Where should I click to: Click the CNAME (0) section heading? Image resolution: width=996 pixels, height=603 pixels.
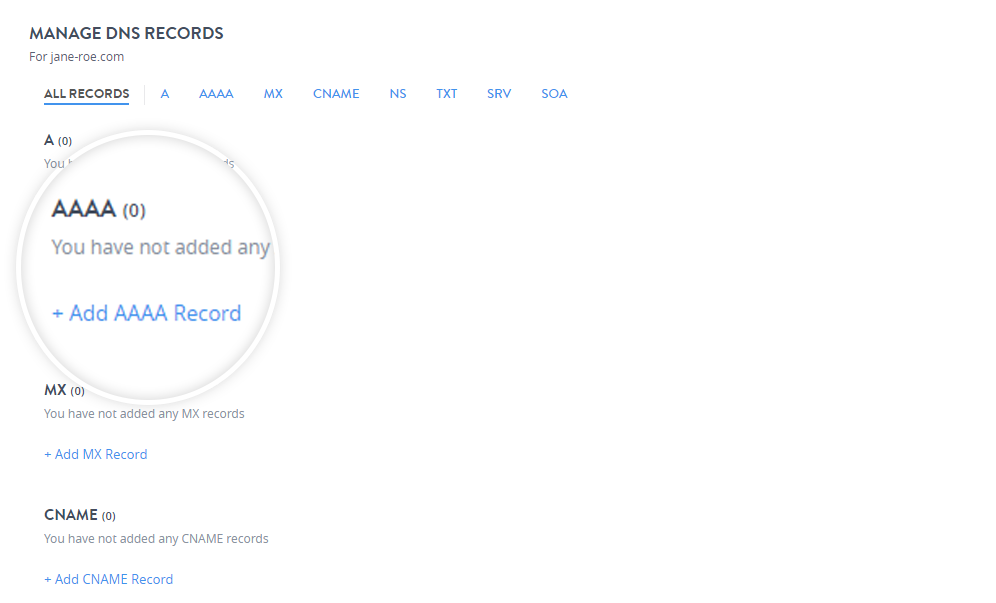(x=80, y=515)
